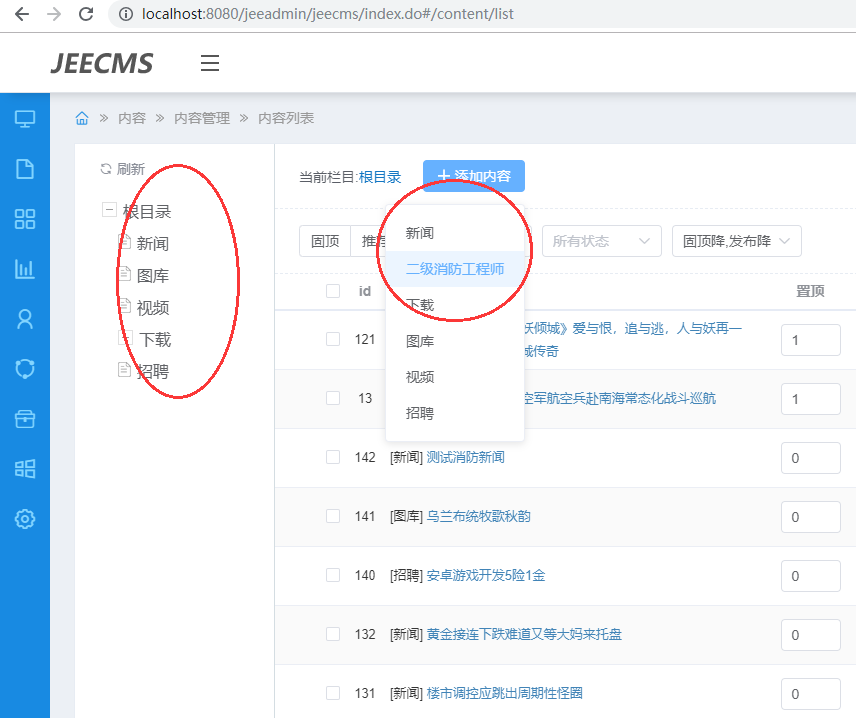
Task: Tick the select-all checkbox in table header
Action: (x=333, y=291)
